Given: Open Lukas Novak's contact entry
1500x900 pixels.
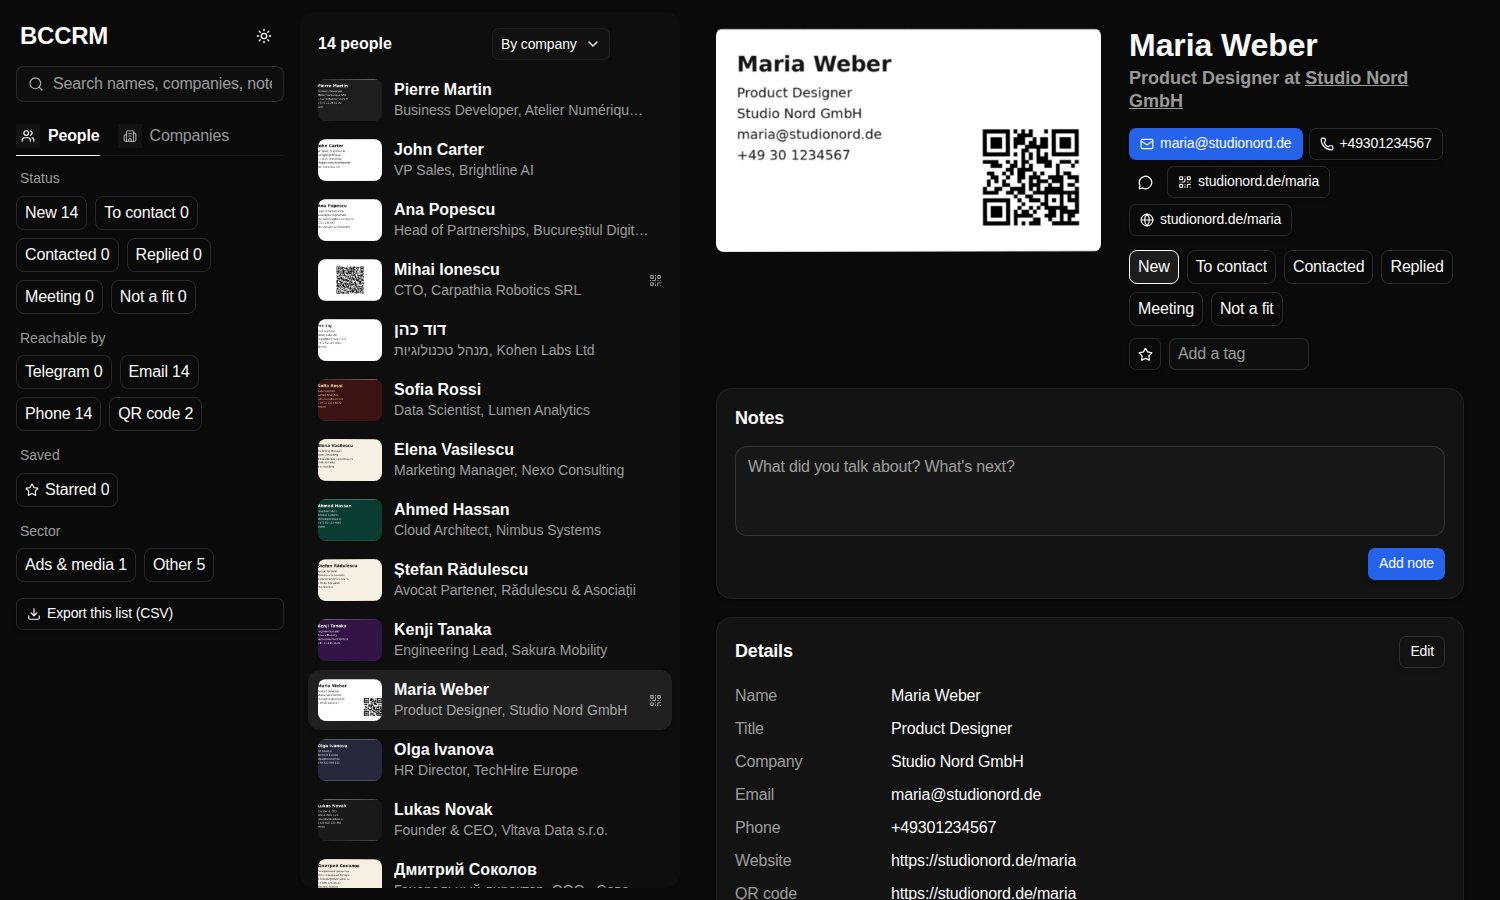Looking at the screenshot, I should pyautogui.click(x=490, y=820).
